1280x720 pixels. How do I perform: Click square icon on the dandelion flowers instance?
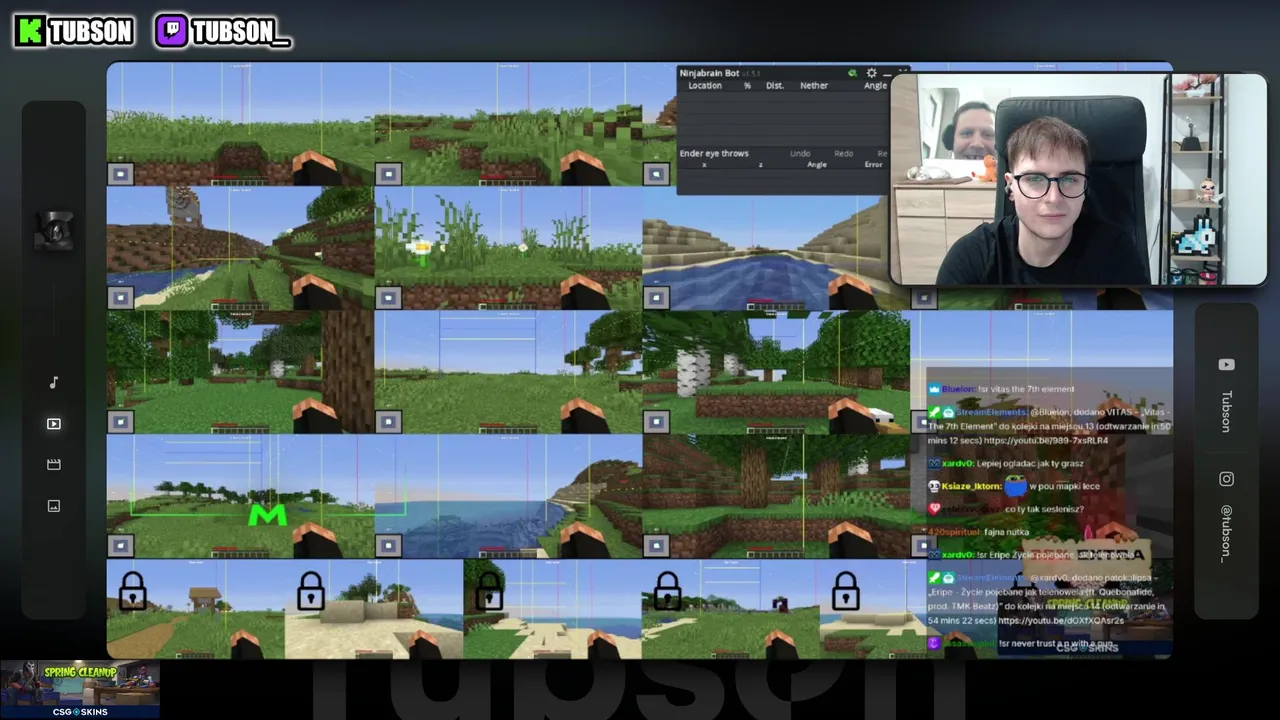click(x=388, y=297)
